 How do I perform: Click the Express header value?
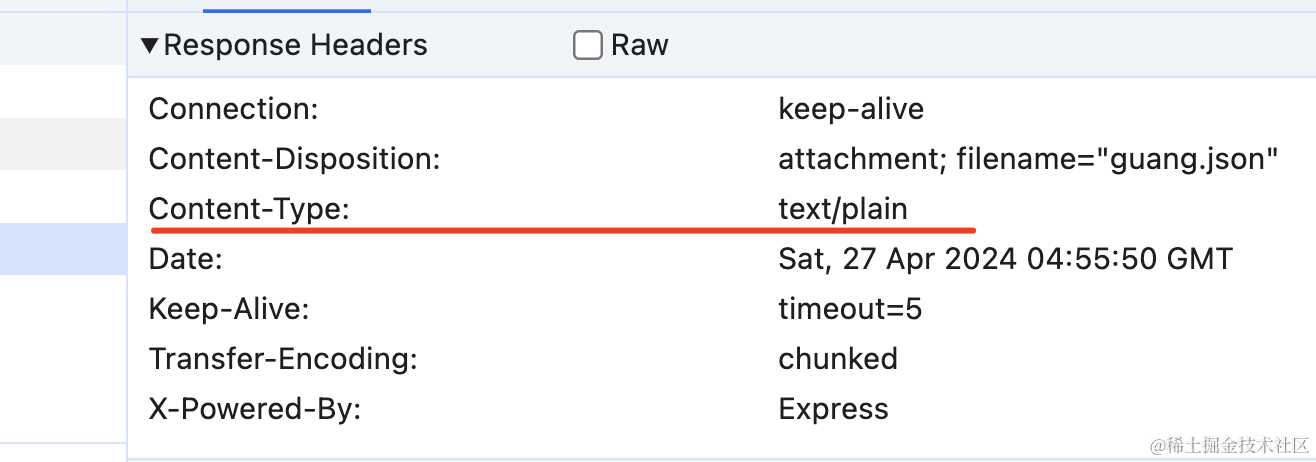pyautogui.click(x=833, y=409)
